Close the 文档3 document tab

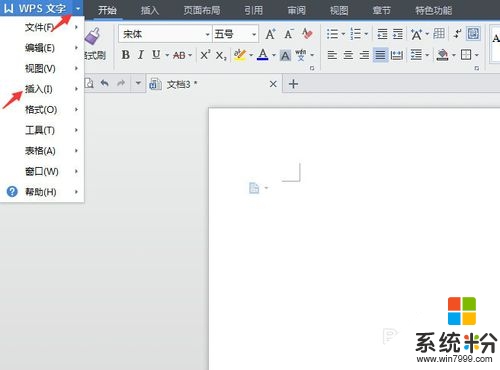(x=273, y=84)
